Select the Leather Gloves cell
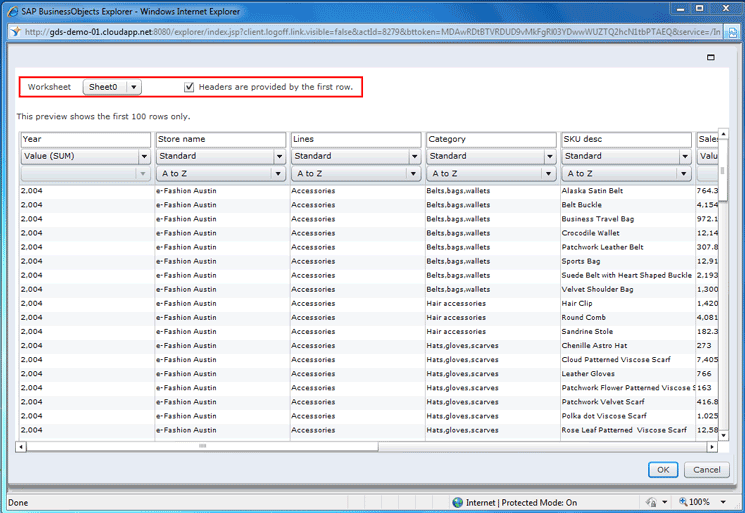Image resolution: width=745 pixels, height=513 pixels. coord(588,374)
